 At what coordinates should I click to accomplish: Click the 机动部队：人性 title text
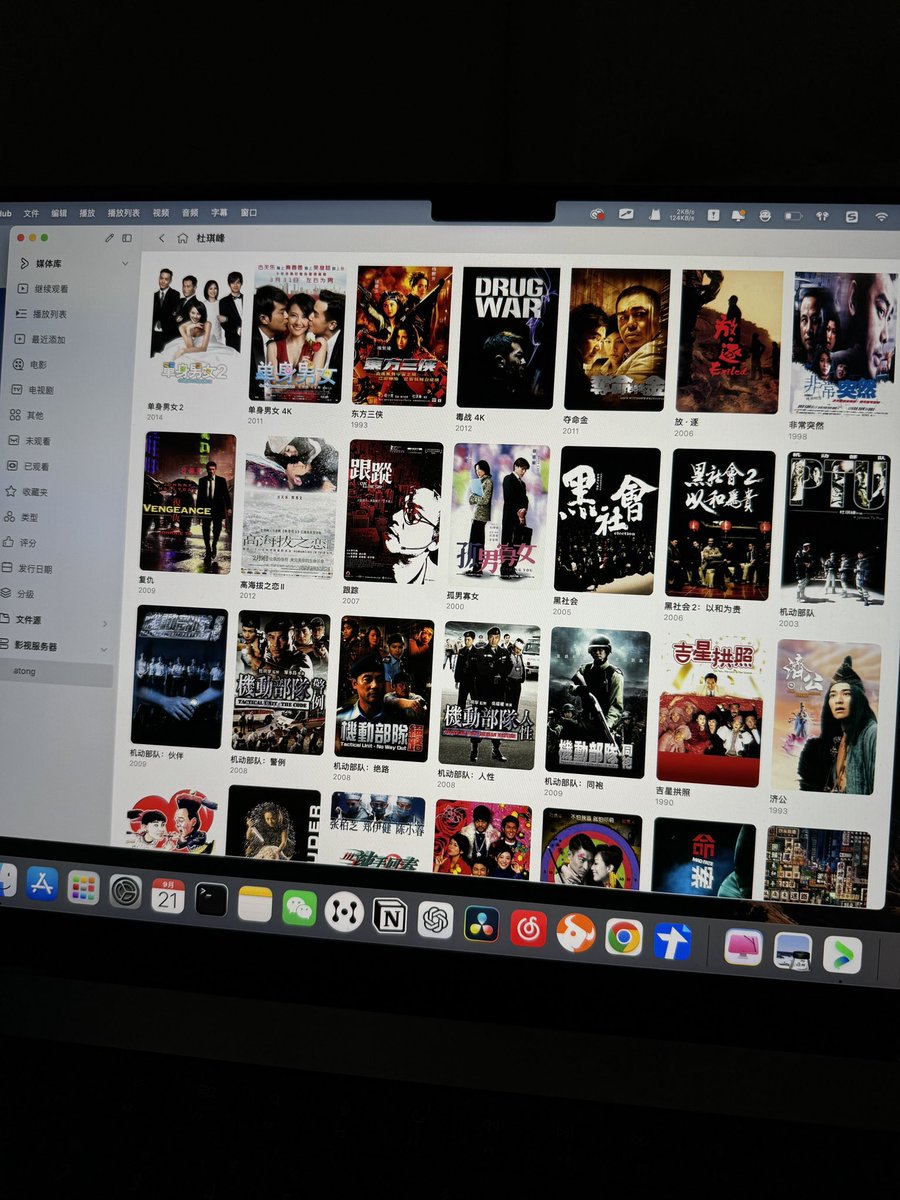click(x=466, y=773)
